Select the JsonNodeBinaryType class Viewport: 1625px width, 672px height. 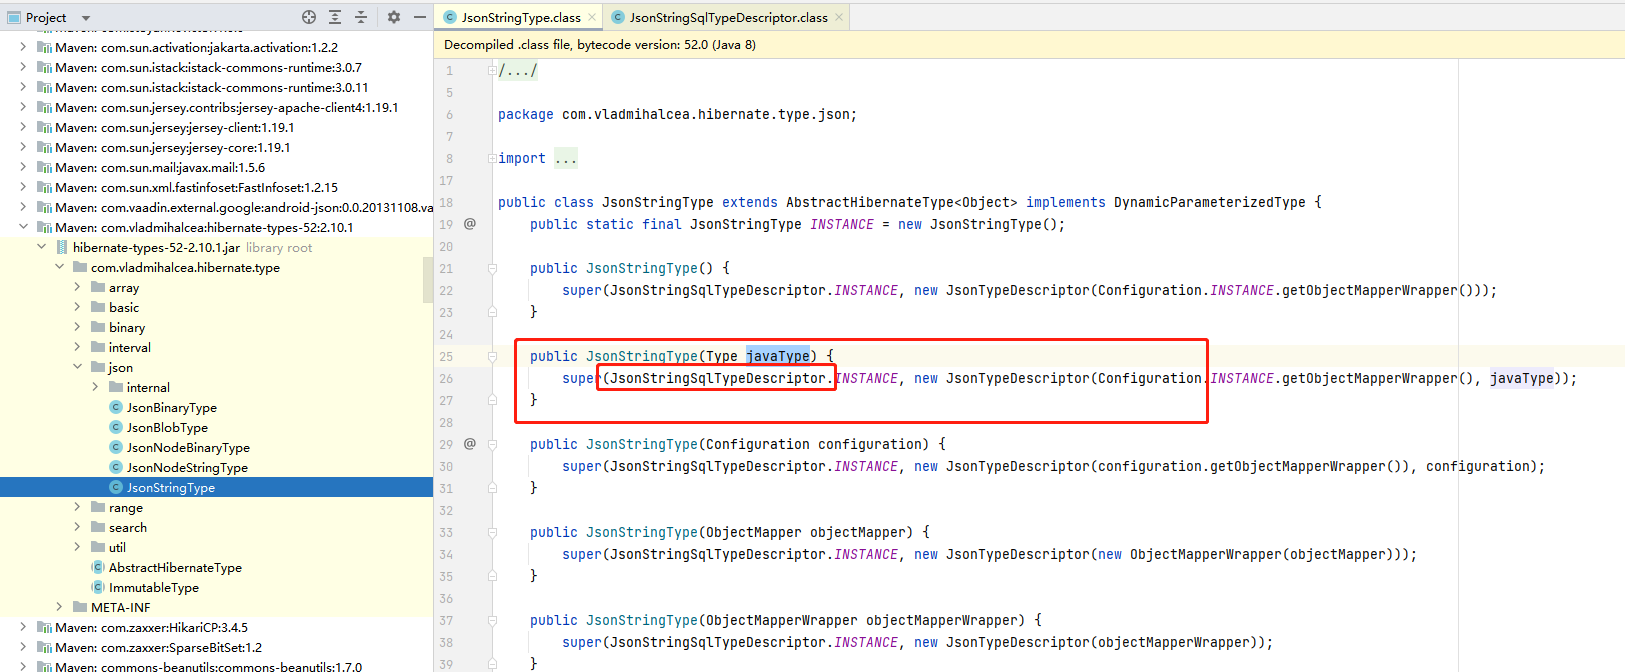(x=188, y=447)
